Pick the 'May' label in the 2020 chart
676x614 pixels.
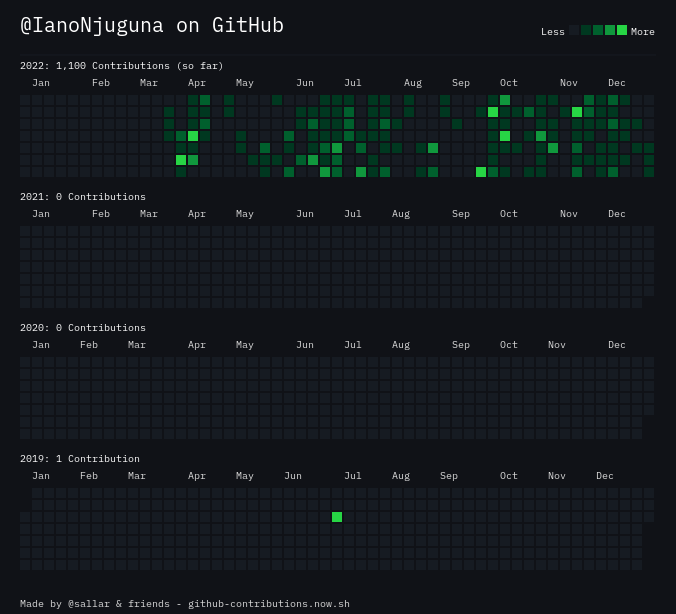[244, 345]
